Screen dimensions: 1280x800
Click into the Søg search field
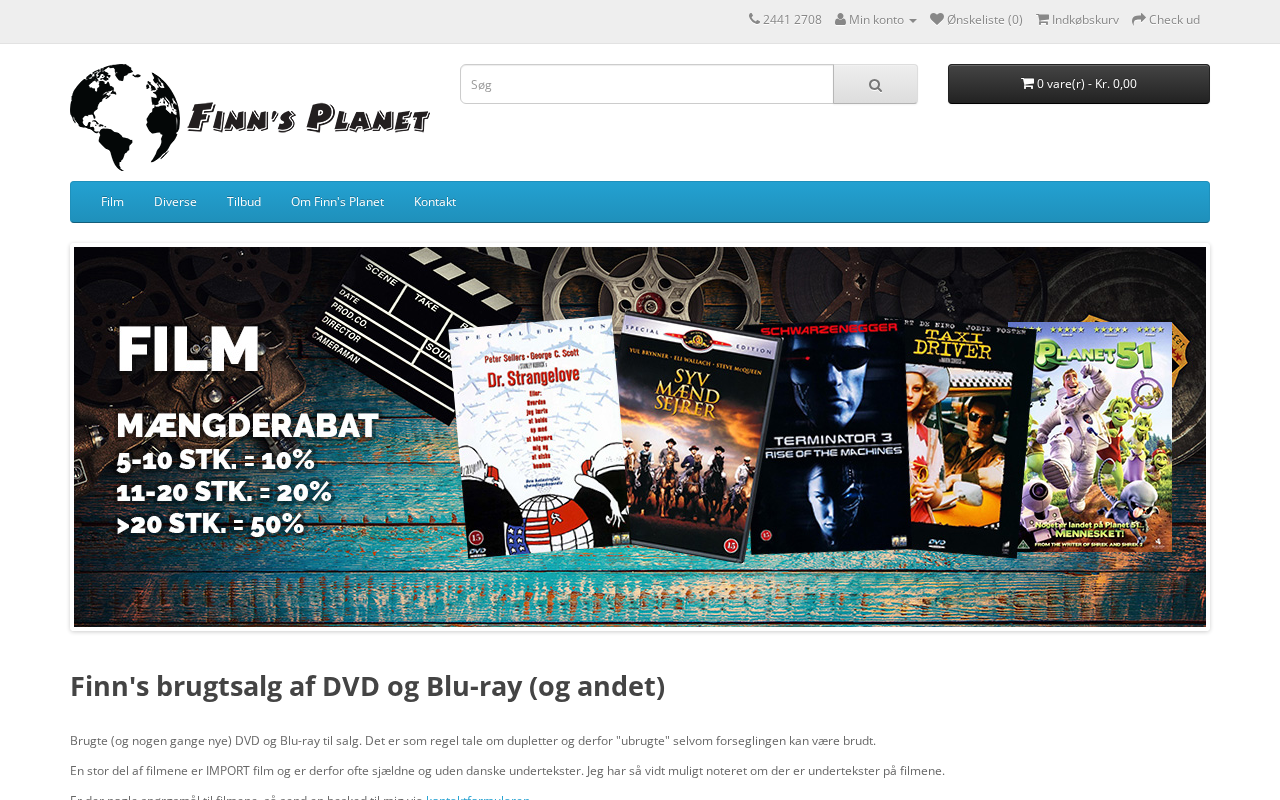[x=647, y=84]
